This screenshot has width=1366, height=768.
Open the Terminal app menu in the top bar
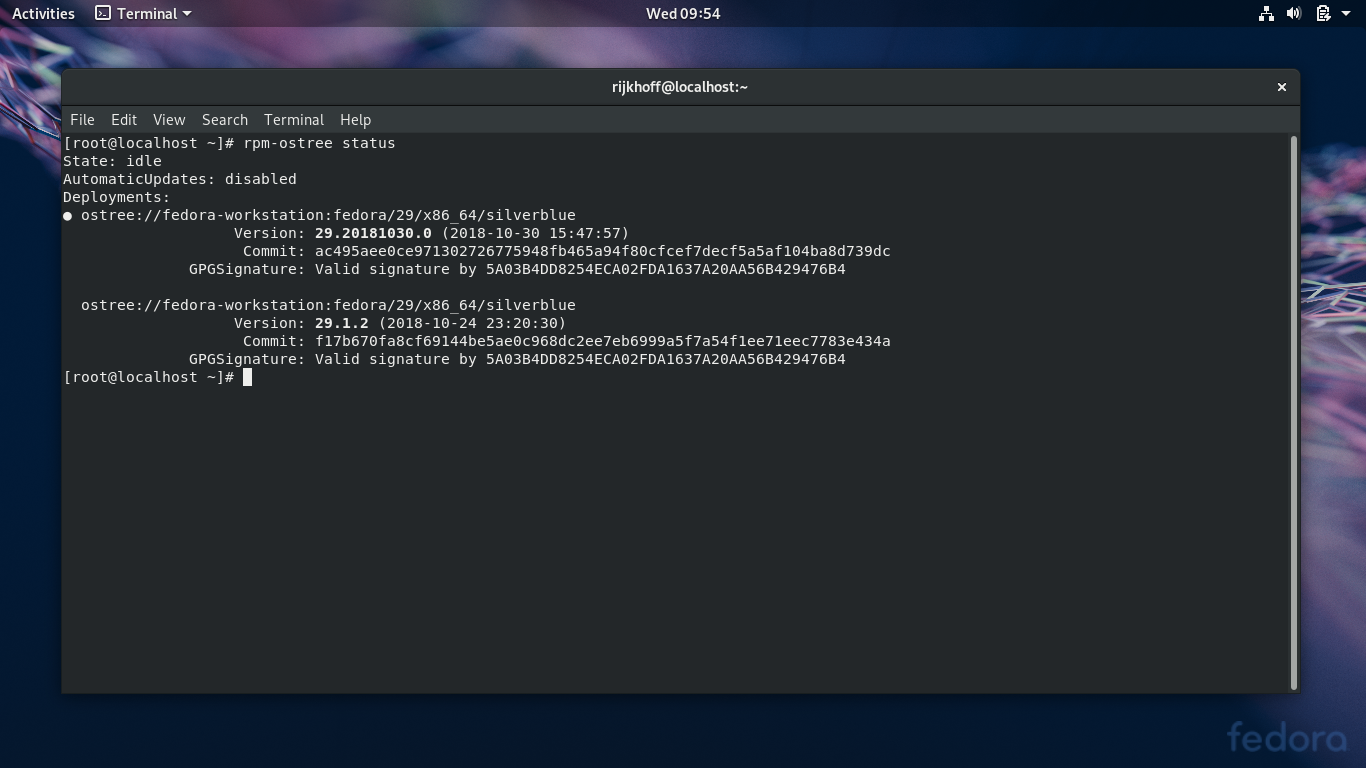[143, 14]
